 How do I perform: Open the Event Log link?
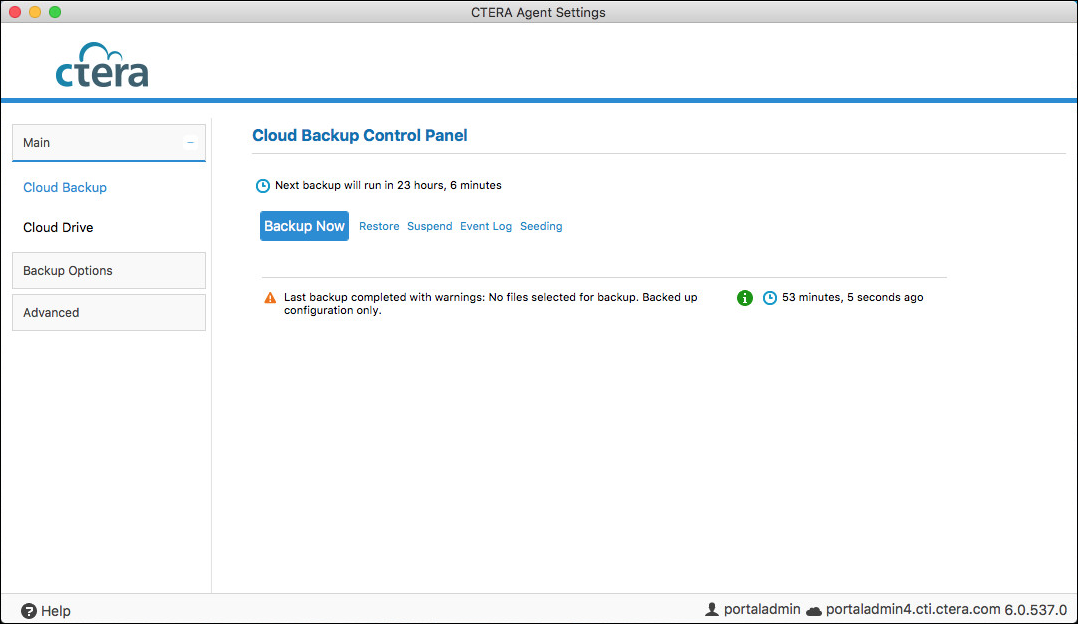pyautogui.click(x=486, y=226)
